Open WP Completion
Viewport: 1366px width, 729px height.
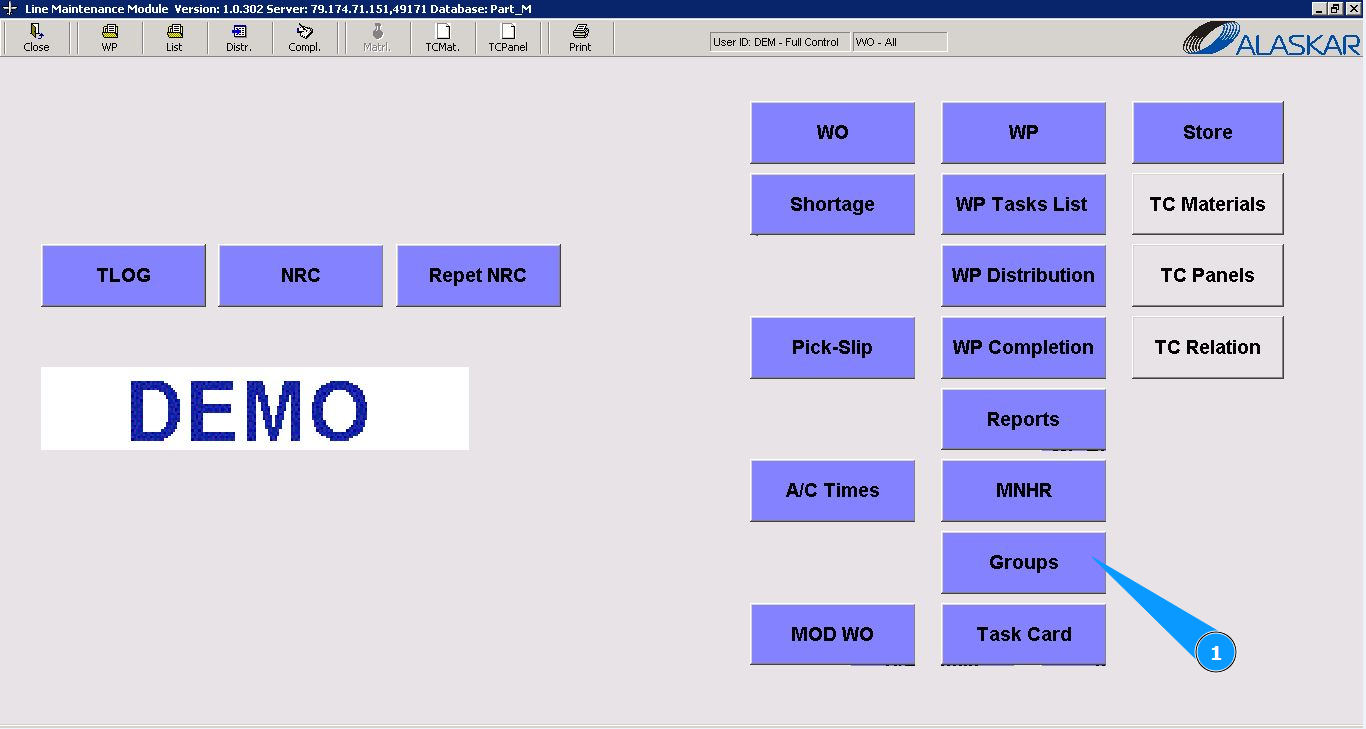tap(1023, 347)
